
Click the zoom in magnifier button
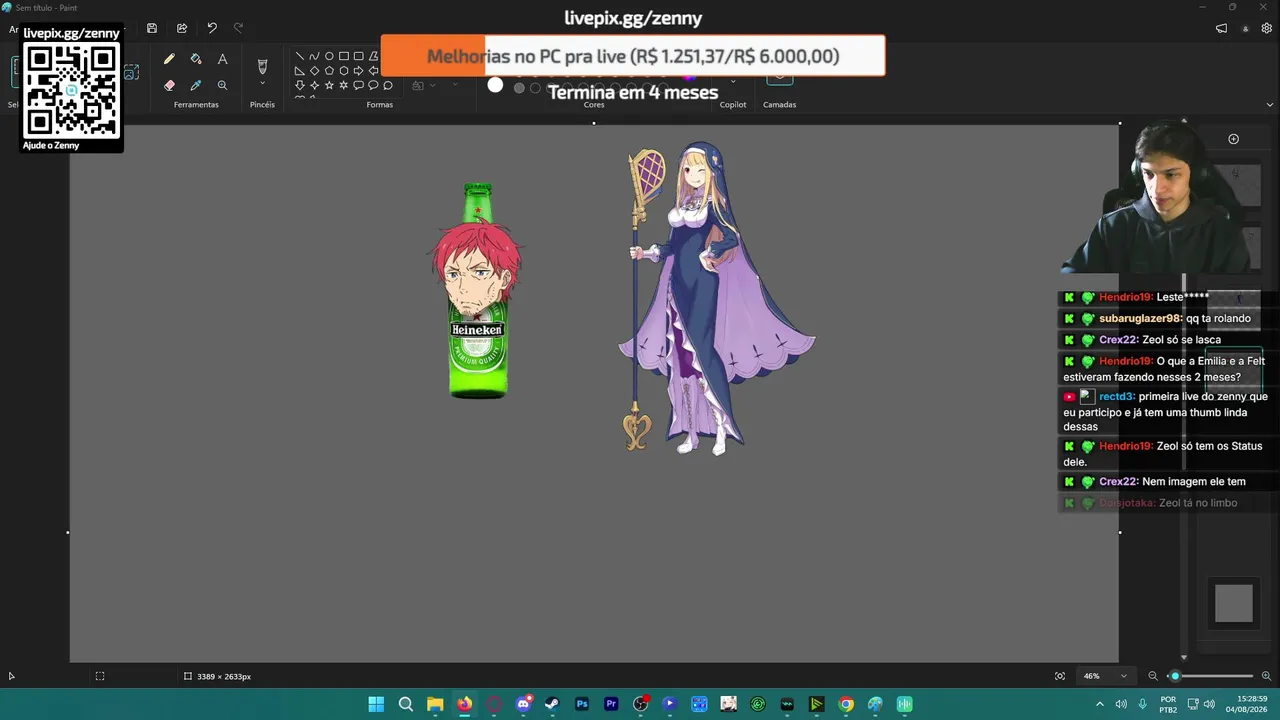click(x=1266, y=676)
